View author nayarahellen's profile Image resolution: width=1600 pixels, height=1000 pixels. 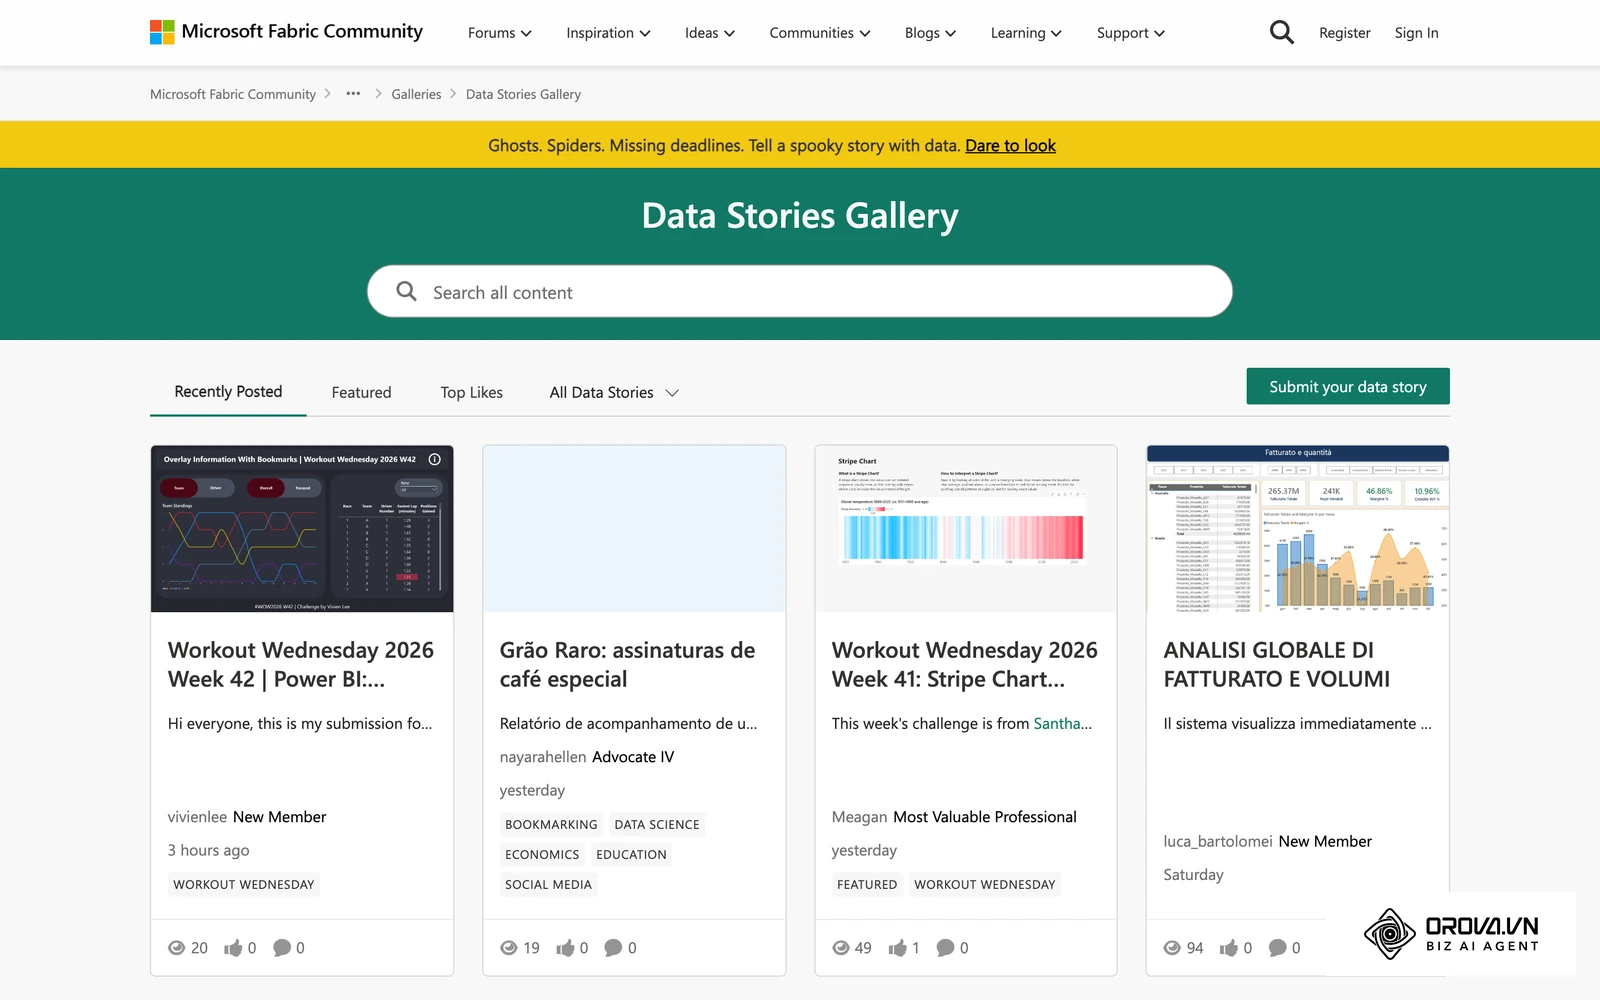pos(543,757)
